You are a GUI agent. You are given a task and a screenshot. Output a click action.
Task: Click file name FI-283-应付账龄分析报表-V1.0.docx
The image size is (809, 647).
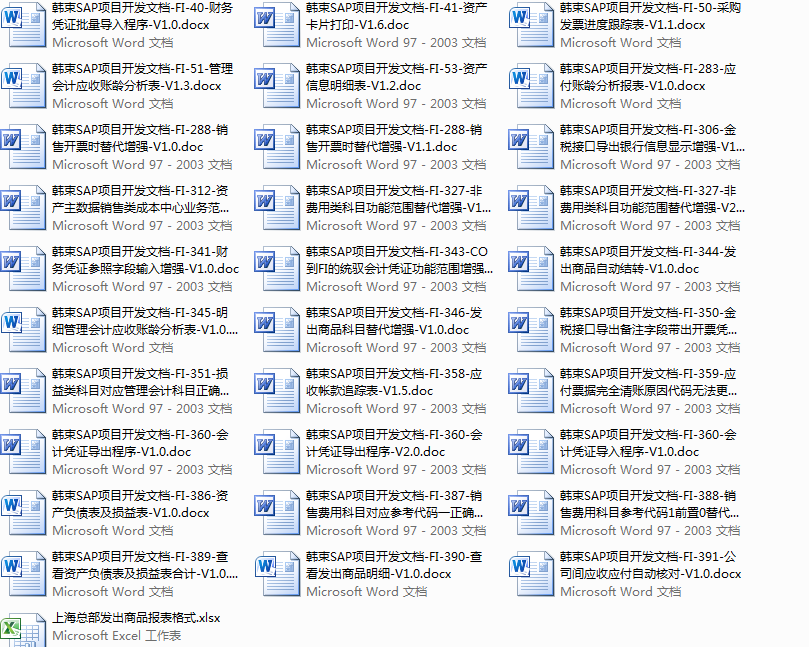tap(648, 77)
